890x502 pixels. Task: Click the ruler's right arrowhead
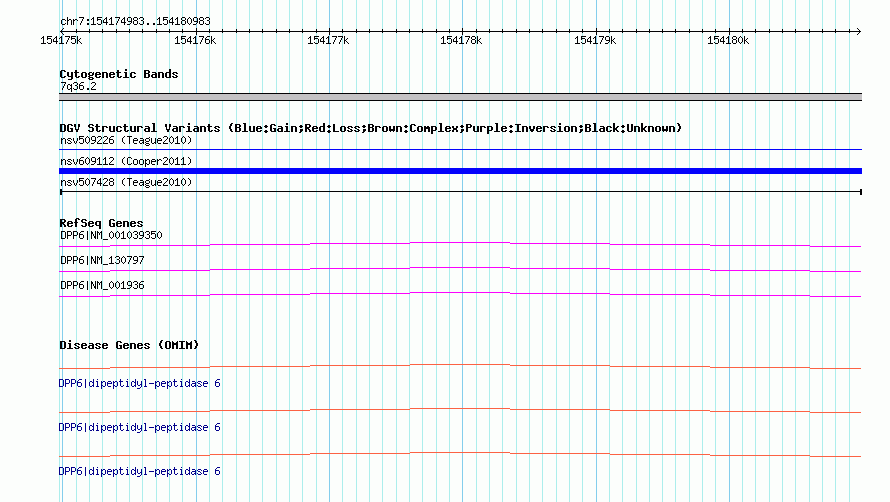[858, 31]
